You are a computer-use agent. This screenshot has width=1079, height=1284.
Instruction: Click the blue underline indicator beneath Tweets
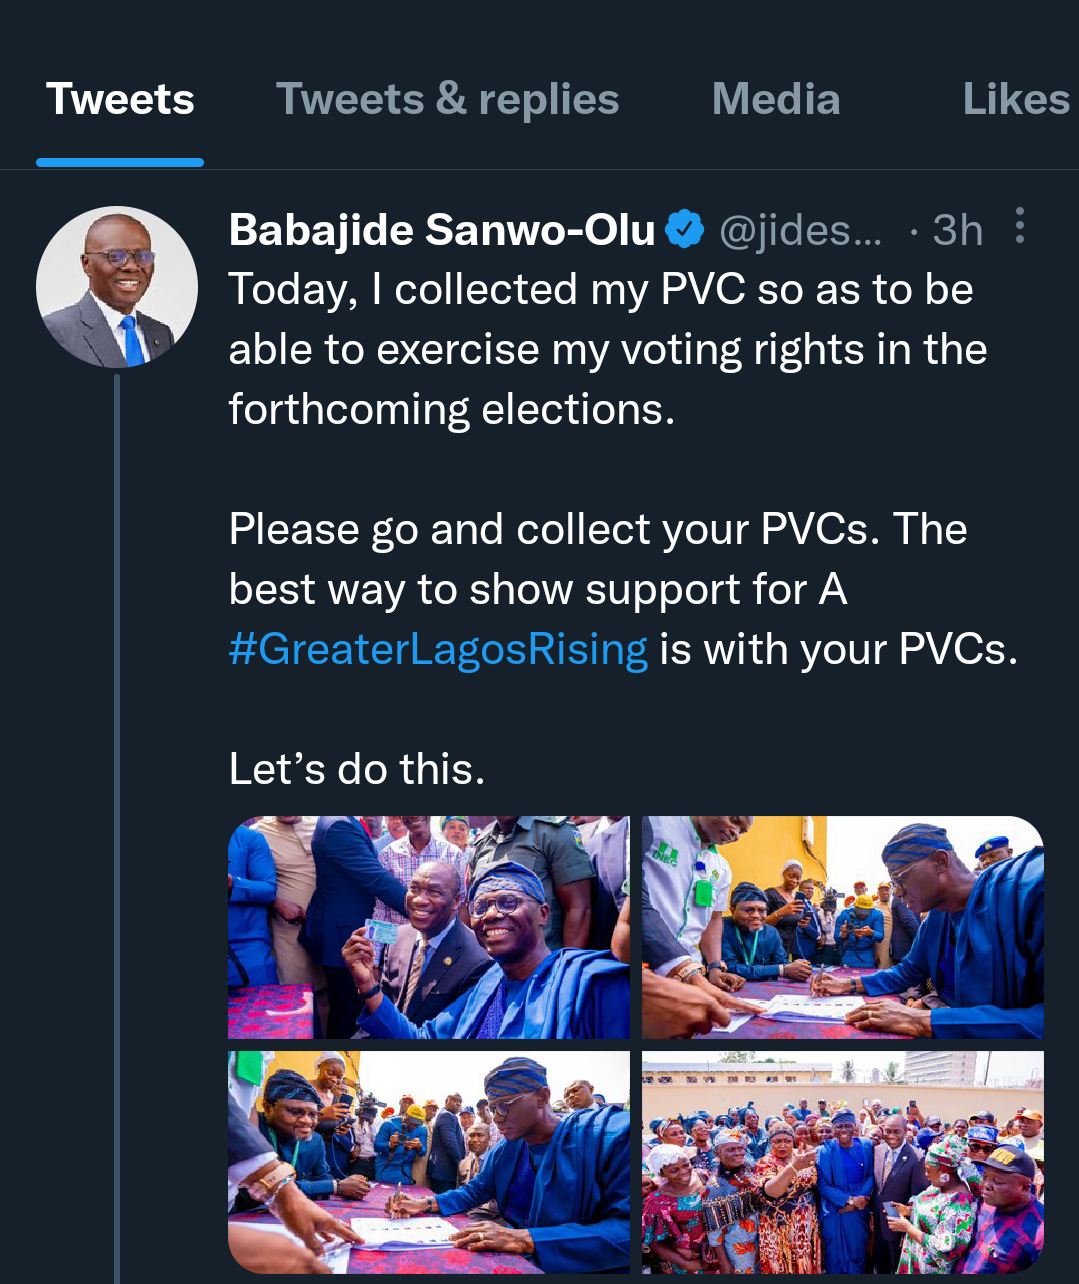(120, 162)
